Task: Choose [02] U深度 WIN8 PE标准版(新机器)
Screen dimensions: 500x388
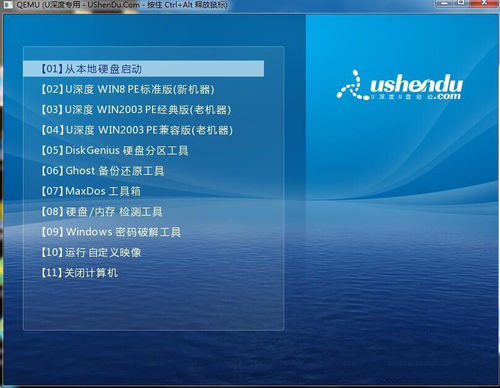Action: (x=128, y=89)
